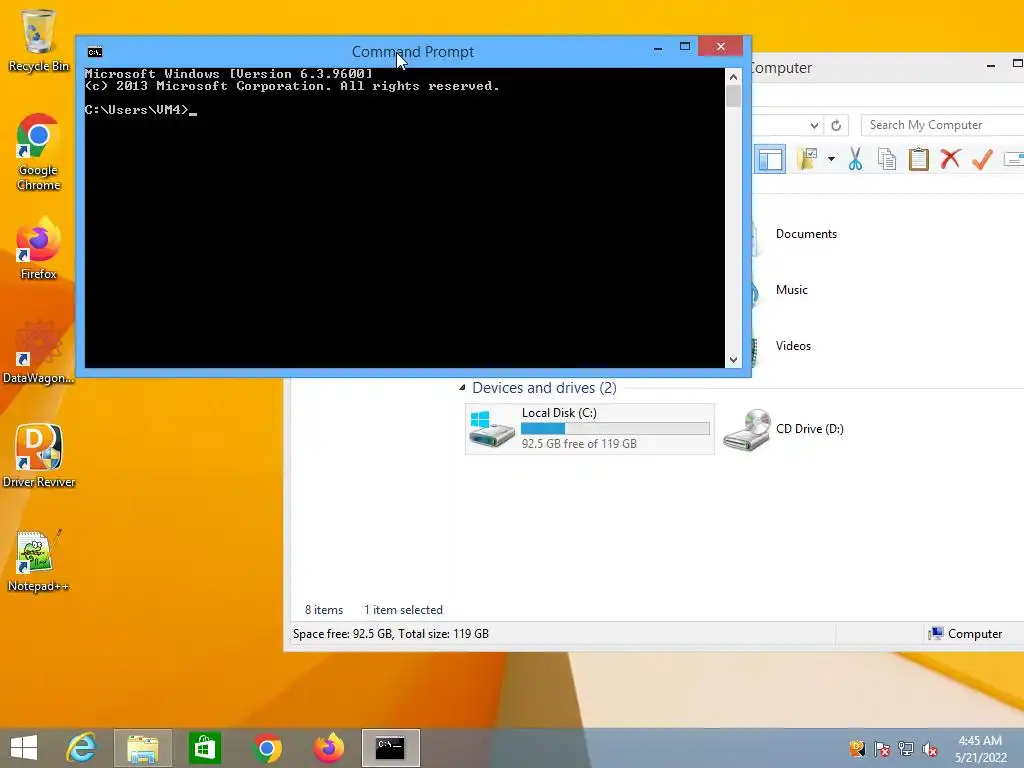Click the Cut scissors icon in the Explorer toolbar
This screenshot has width=1024, height=768.
tap(855, 159)
